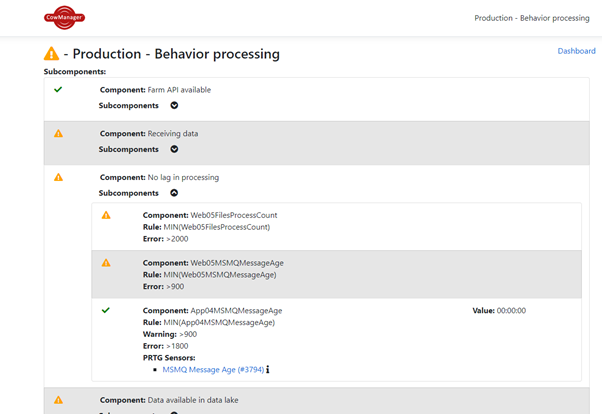Click the green checkmark beside Farm API available

click(x=58, y=90)
